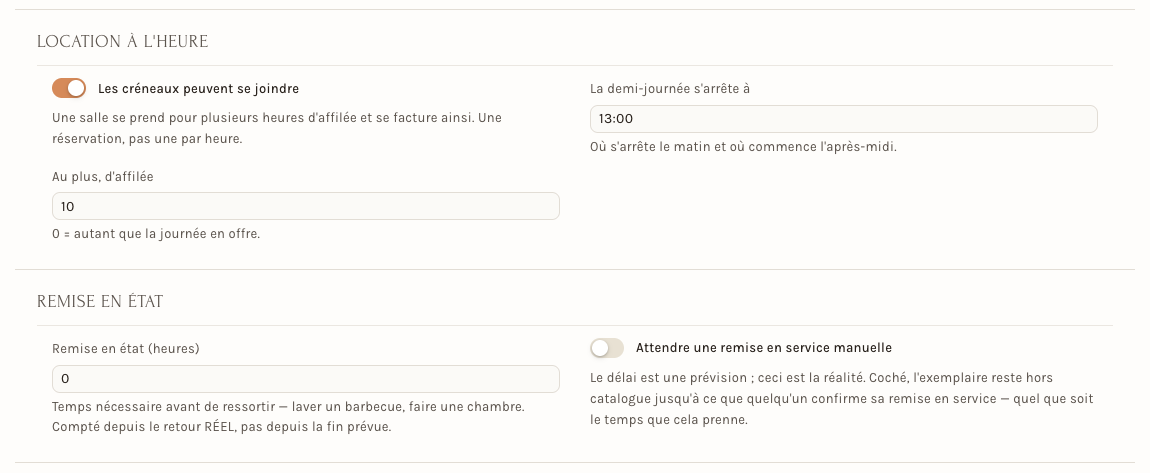Viewport: 1150px width, 473px height.
Task: Click the 'Une salle se prend pour plusieurs heures' text
Action: (276, 117)
